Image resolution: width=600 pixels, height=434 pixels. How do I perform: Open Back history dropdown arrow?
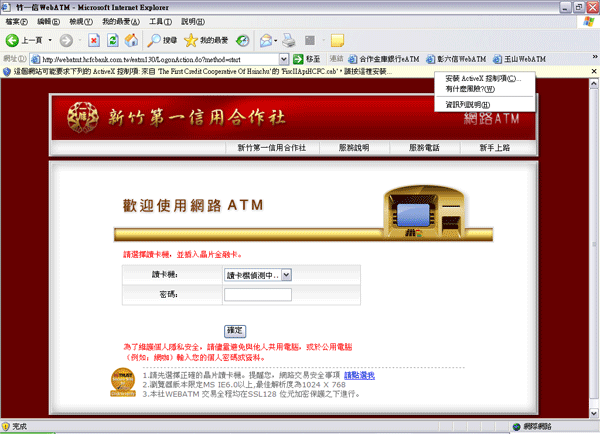point(50,40)
